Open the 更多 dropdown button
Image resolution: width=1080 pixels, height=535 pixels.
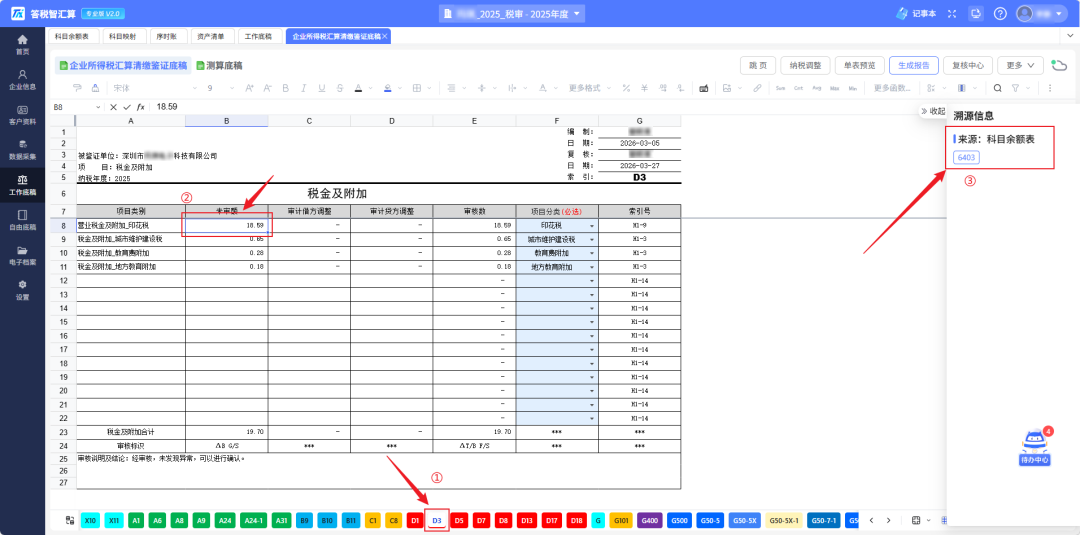coord(1021,65)
